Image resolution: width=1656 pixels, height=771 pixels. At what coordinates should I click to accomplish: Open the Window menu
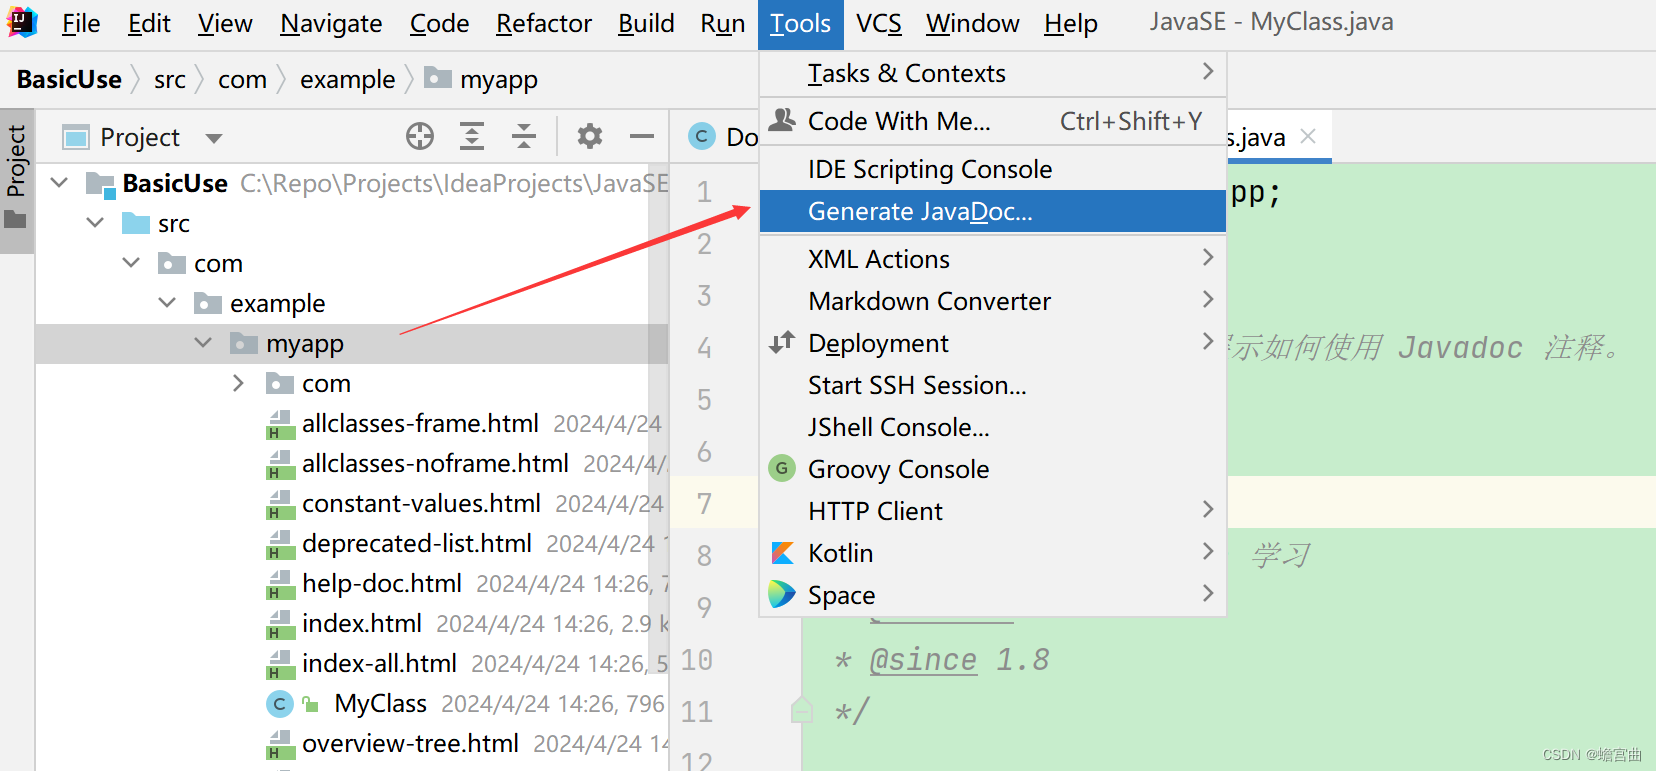(973, 23)
